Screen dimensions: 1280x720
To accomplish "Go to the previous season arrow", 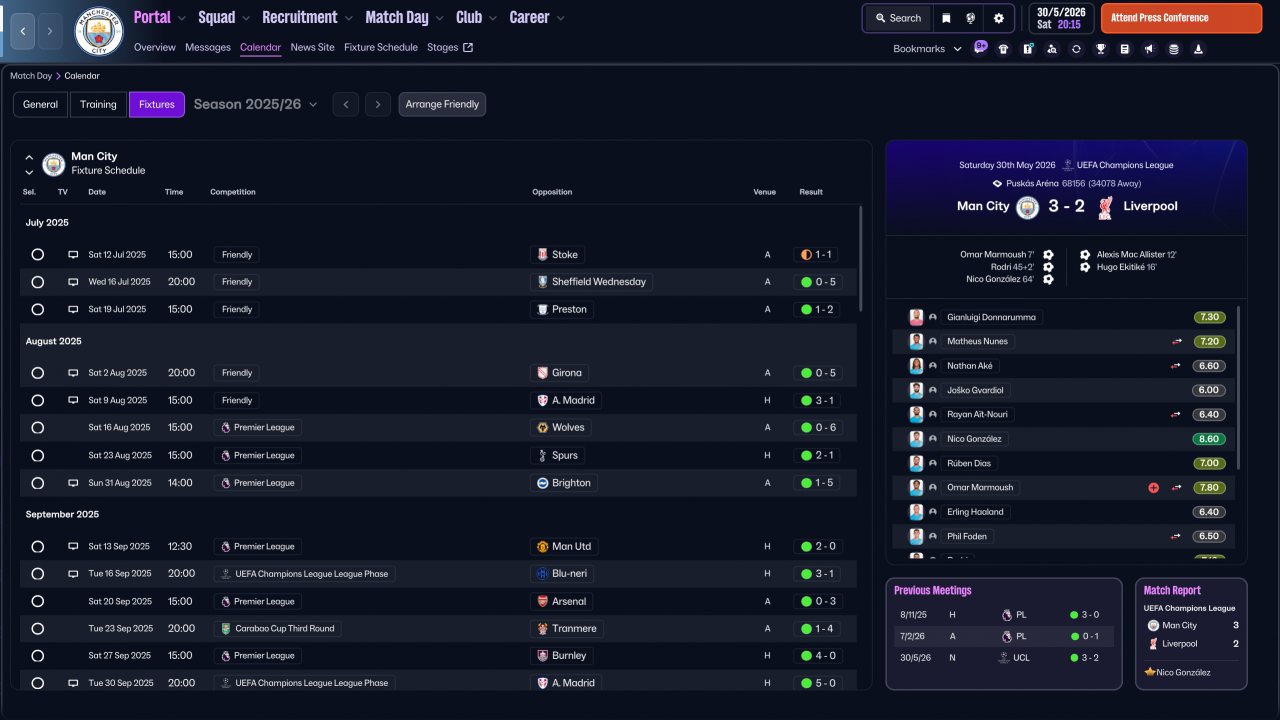I will [346, 104].
